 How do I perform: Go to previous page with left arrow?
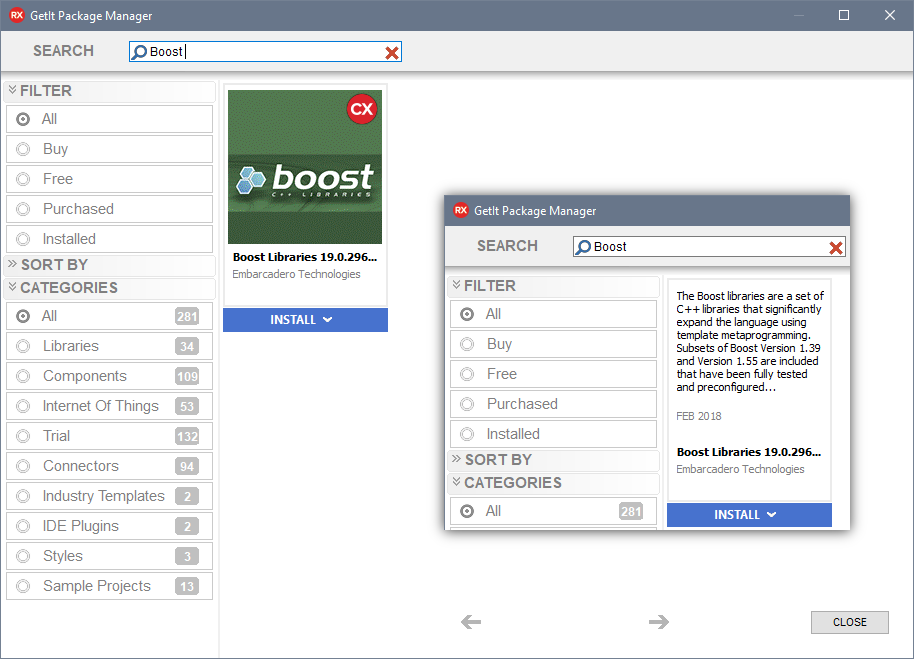pos(471,622)
